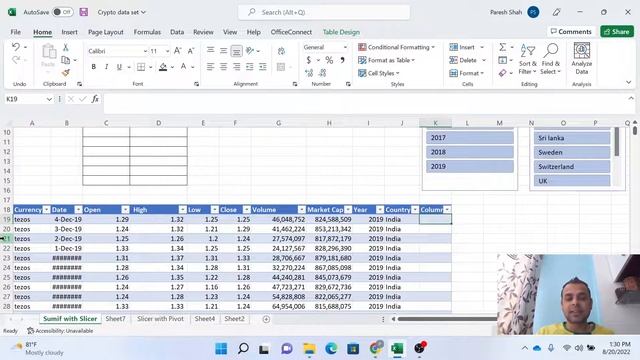Open the font size dropdown
The image size is (640, 360).
[x=167, y=51]
